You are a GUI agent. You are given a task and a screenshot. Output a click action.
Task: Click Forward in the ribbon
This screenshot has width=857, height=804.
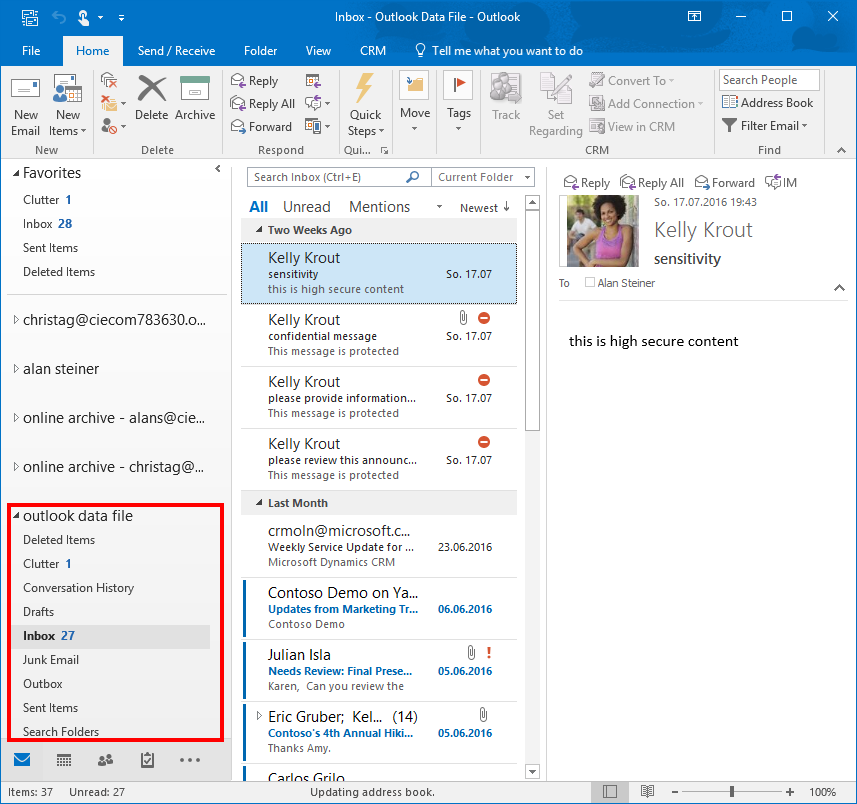coord(261,127)
